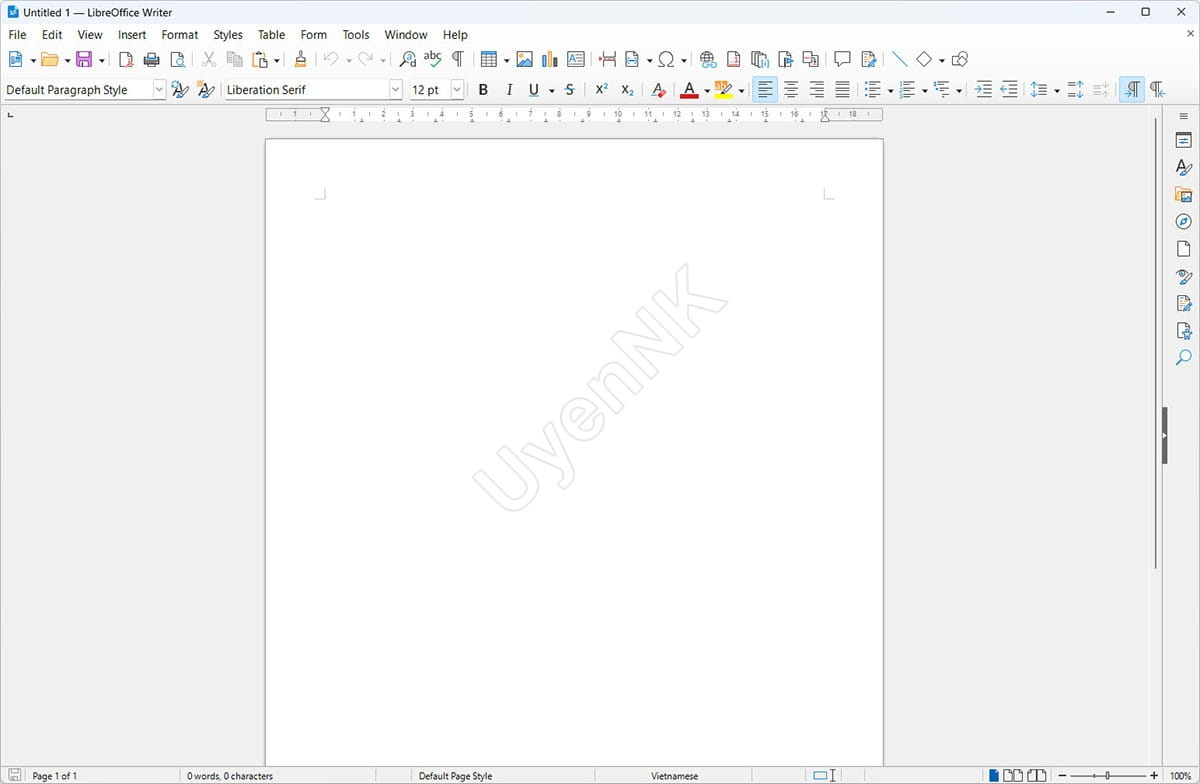Open the sidebar Gallery panel
1200x784 pixels.
click(x=1184, y=195)
